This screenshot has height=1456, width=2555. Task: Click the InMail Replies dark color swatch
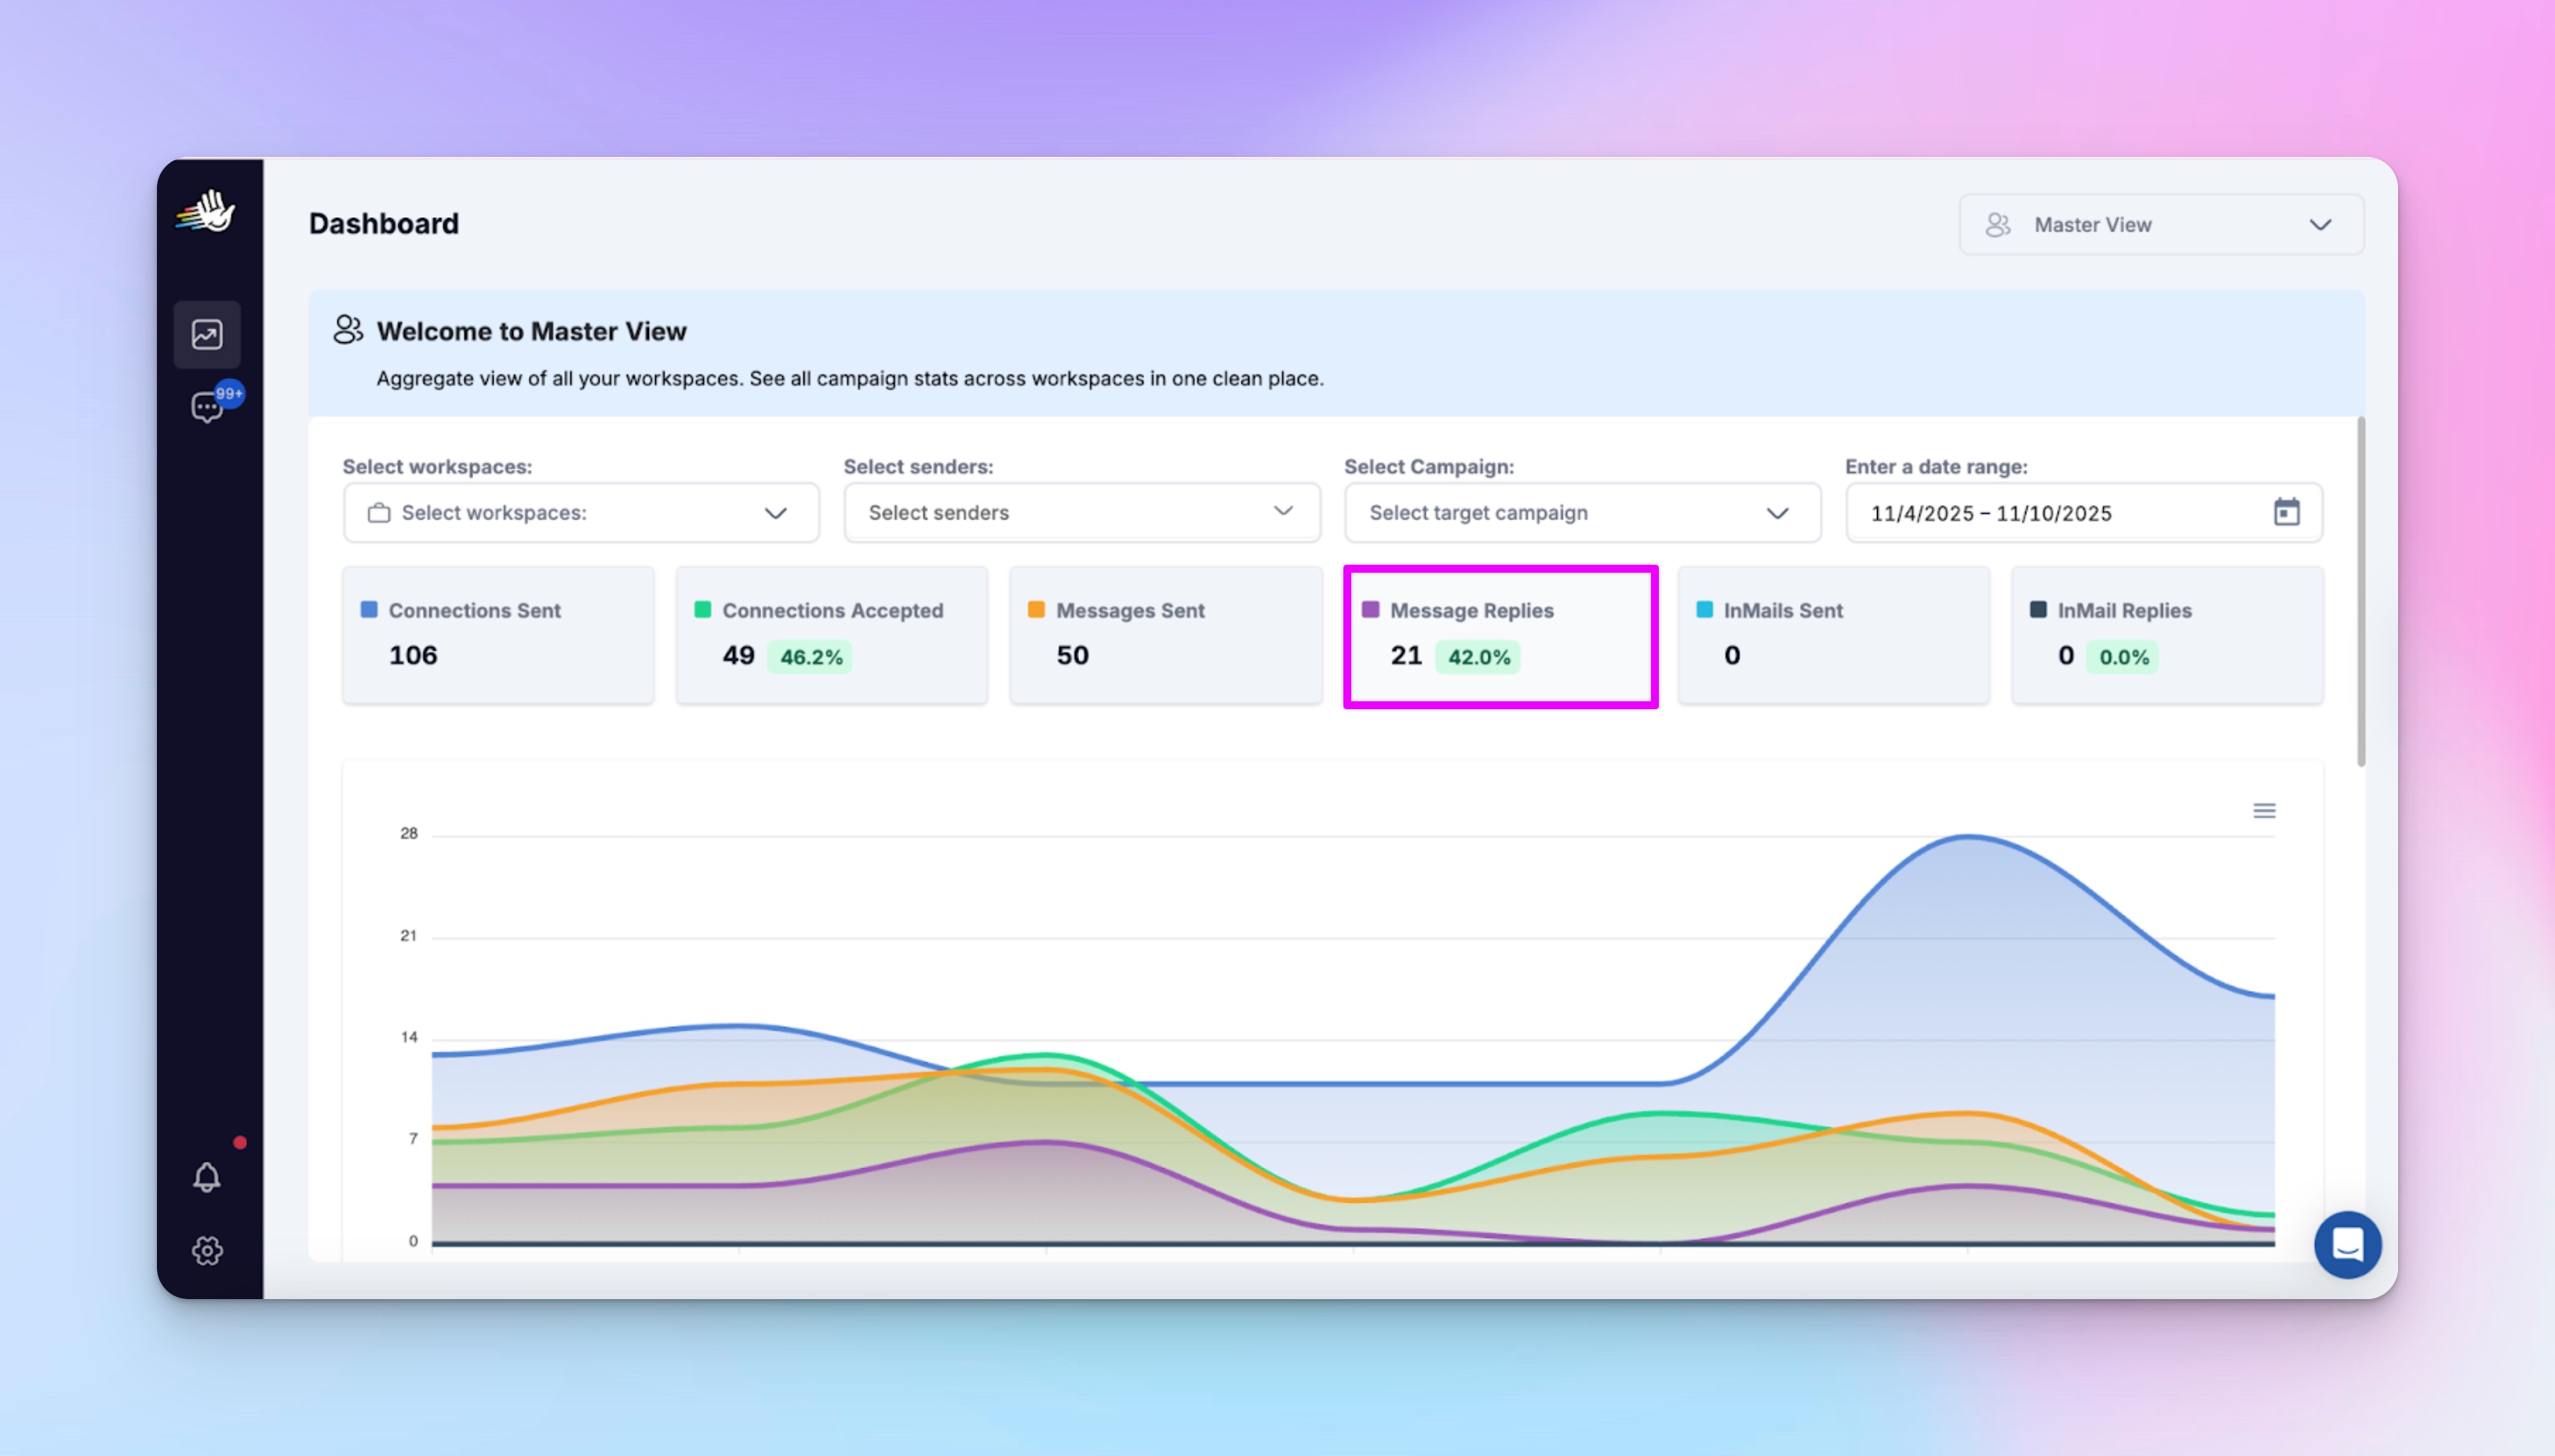(2038, 610)
